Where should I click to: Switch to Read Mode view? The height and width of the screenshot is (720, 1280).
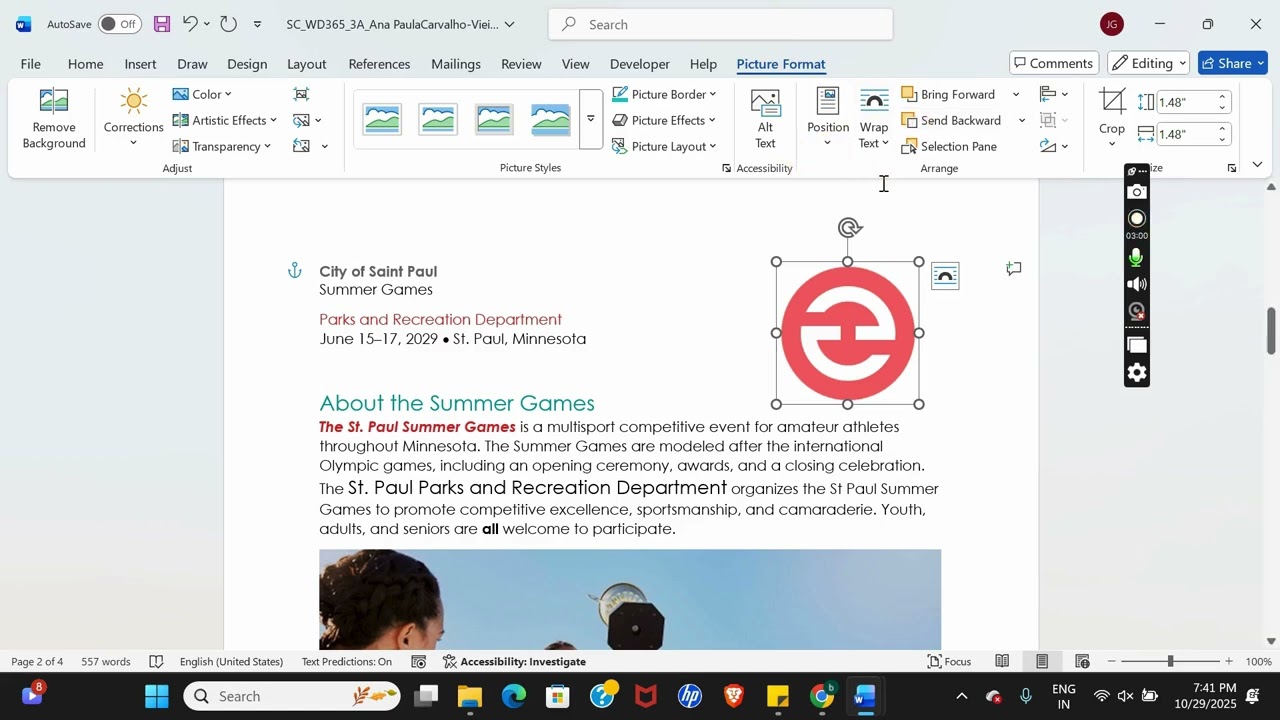[1002, 661]
